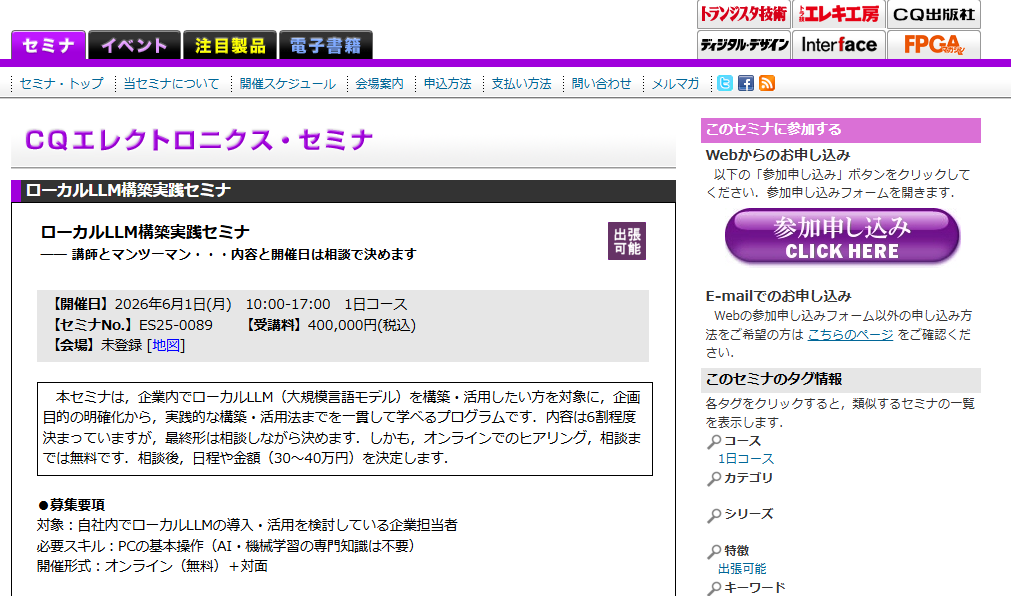
Task: Open the Facebook icon link
Action: (x=746, y=84)
